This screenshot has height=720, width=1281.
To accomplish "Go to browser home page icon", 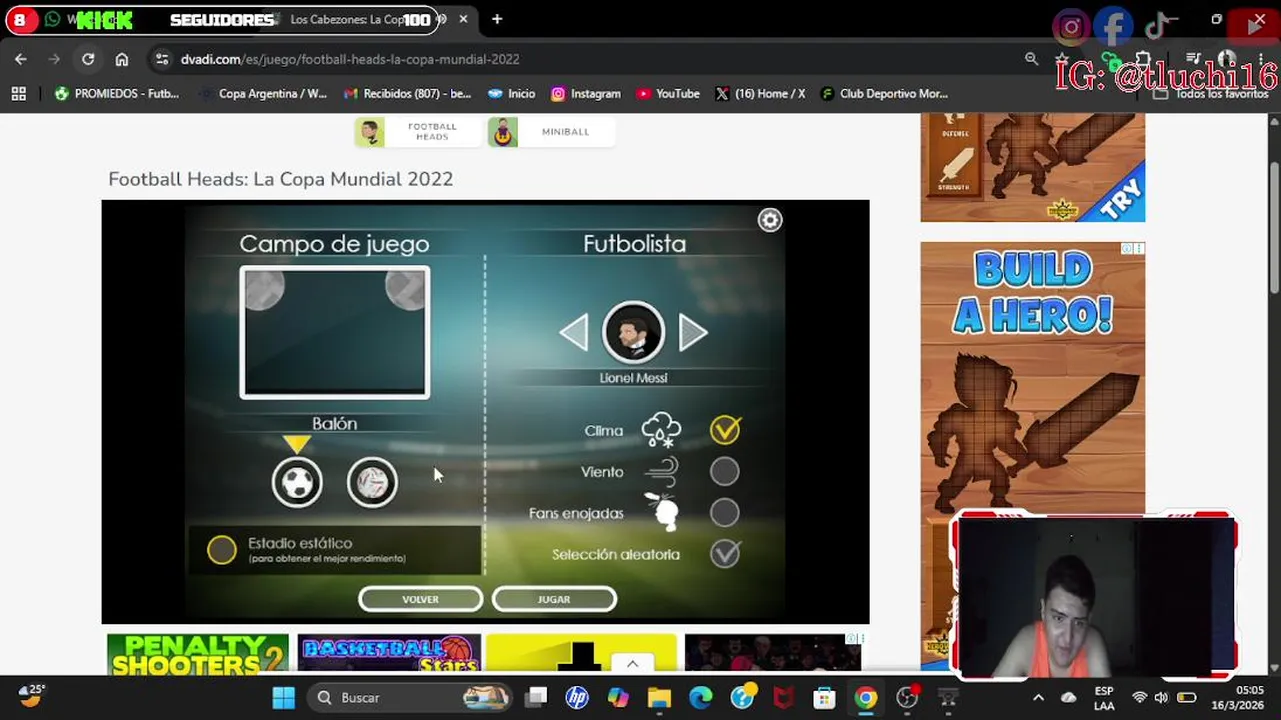I will pyautogui.click(x=122, y=59).
